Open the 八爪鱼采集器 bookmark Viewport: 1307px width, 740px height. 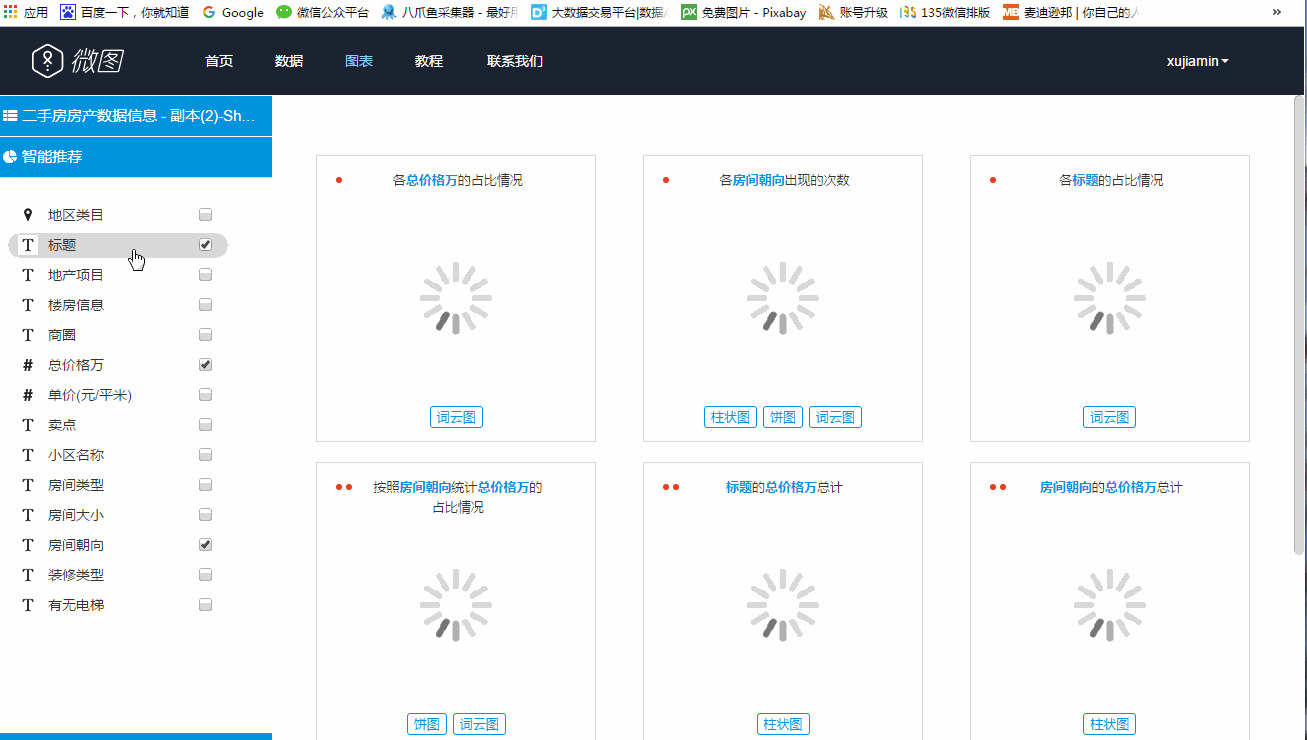click(449, 13)
